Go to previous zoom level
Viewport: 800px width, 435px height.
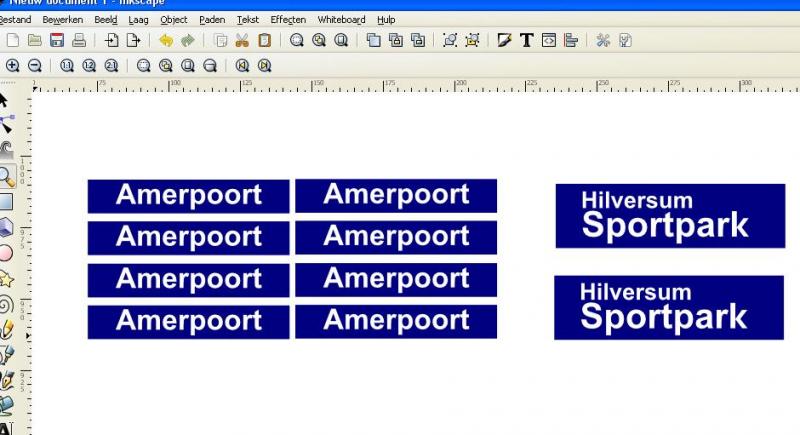pyautogui.click(x=242, y=65)
